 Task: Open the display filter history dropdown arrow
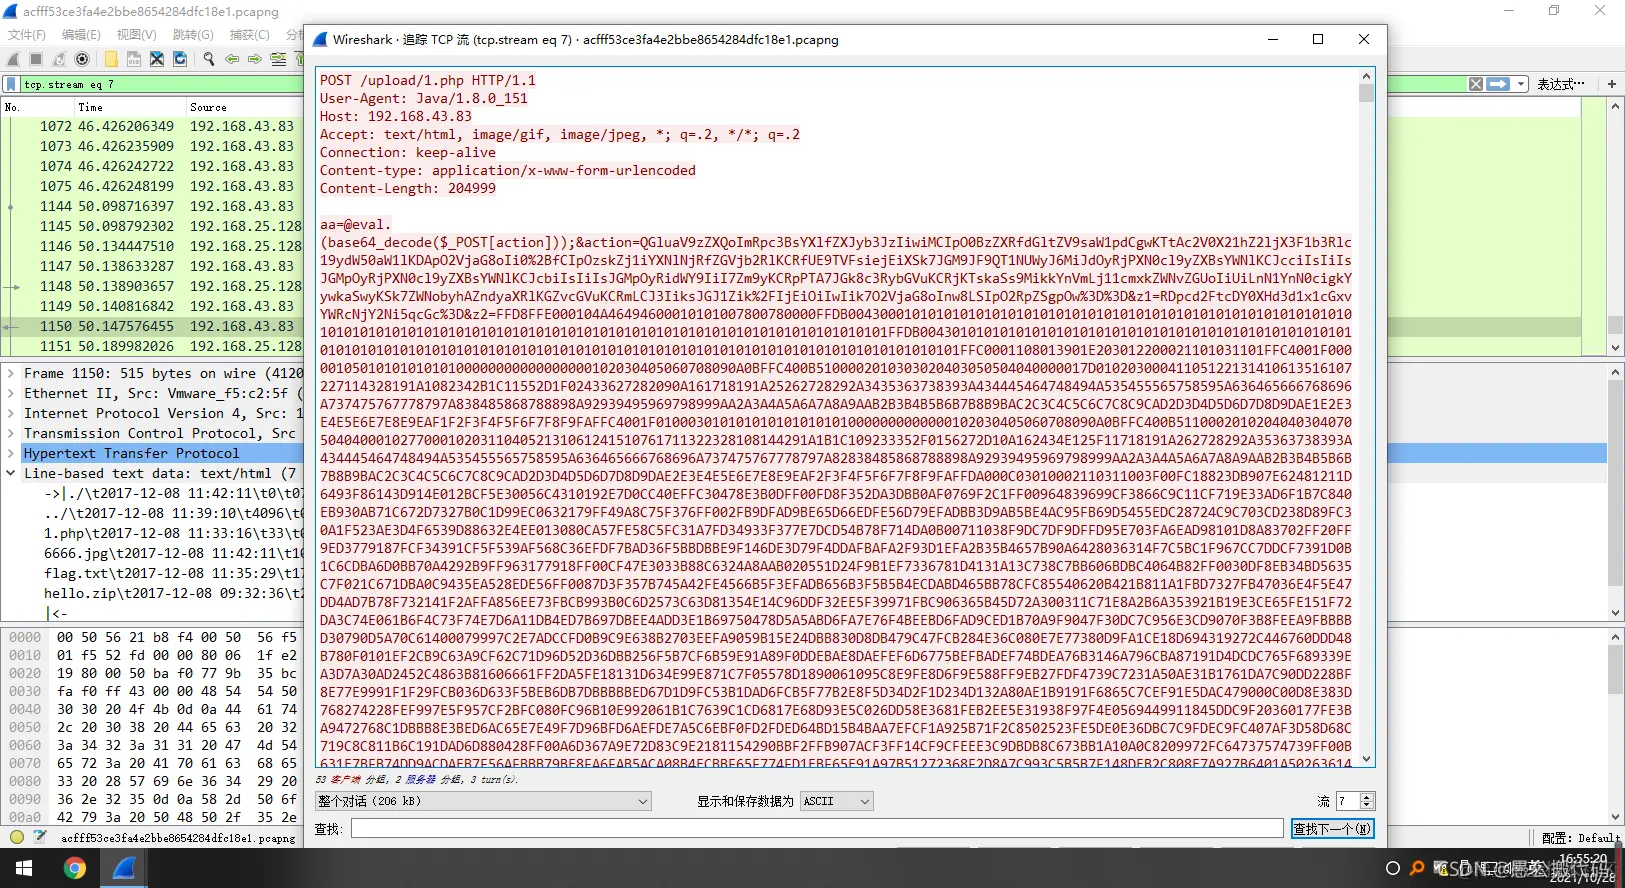coord(1521,84)
